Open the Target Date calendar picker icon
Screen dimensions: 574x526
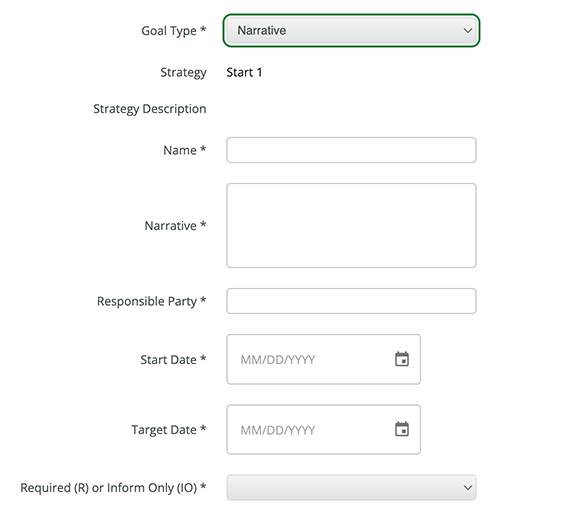[x=402, y=429]
